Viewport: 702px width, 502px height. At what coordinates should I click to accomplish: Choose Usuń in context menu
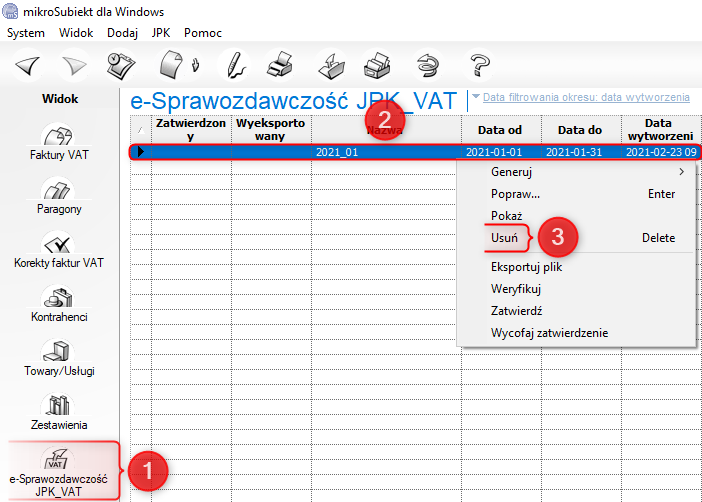coord(577,238)
